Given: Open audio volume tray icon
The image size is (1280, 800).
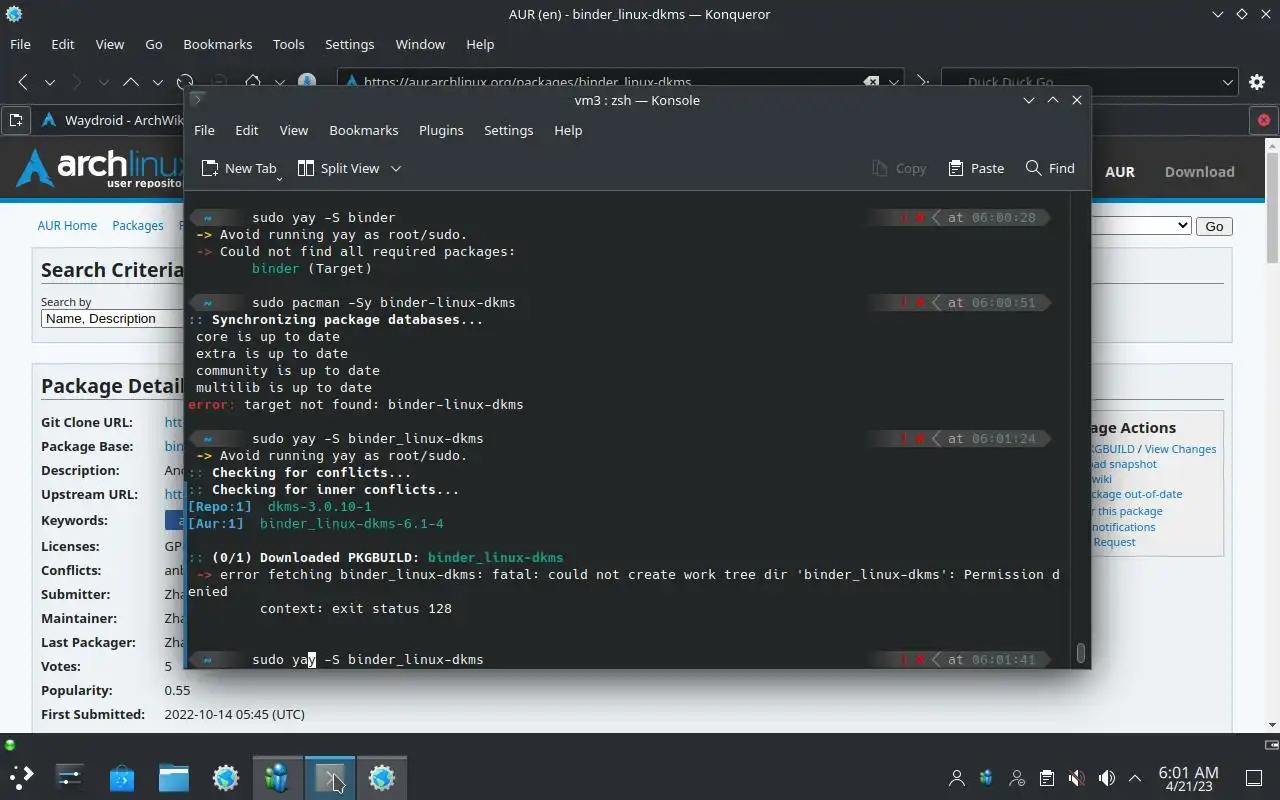Looking at the screenshot, I should click(1107, 778).
